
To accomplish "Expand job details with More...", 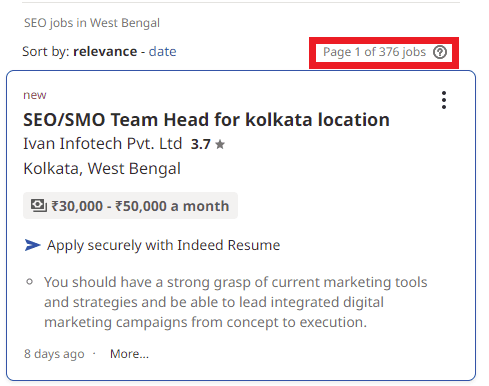I will (x=129, y=354).
